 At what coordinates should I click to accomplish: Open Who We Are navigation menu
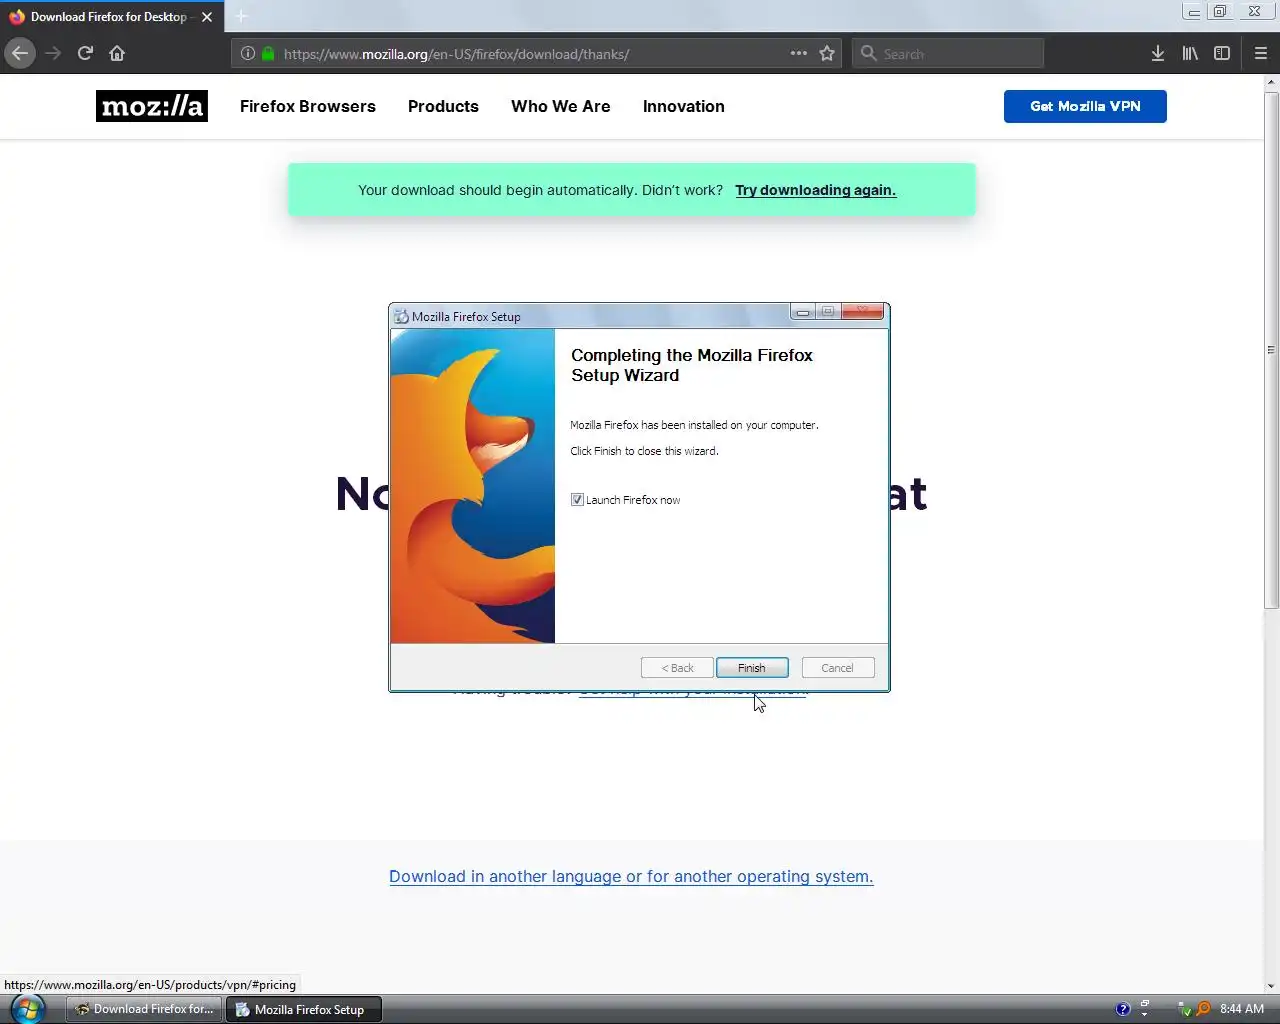pos(560,106)
